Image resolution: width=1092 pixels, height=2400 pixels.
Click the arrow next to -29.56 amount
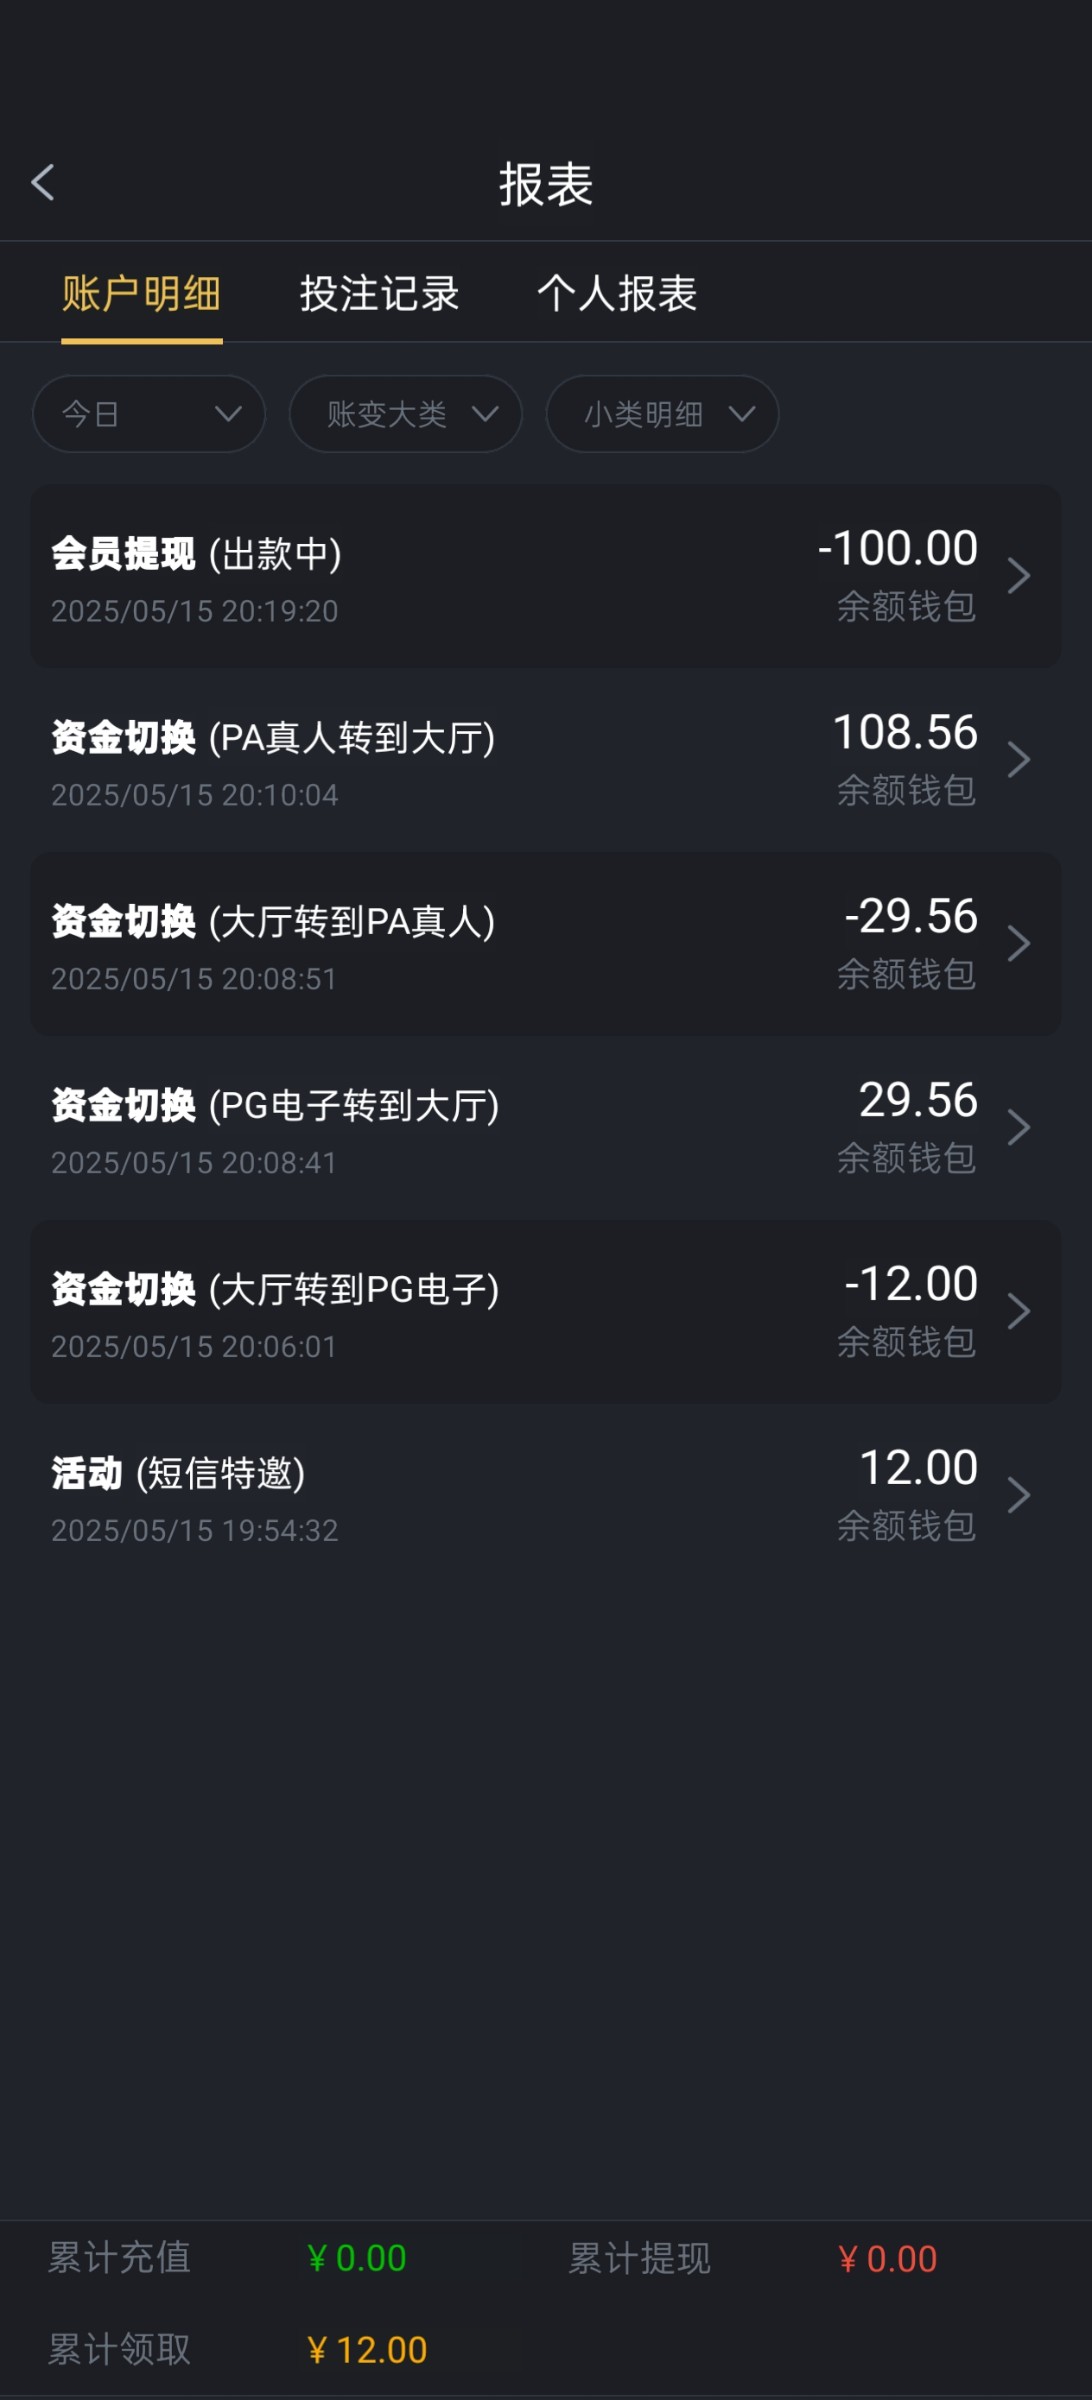pos(1018,944)
